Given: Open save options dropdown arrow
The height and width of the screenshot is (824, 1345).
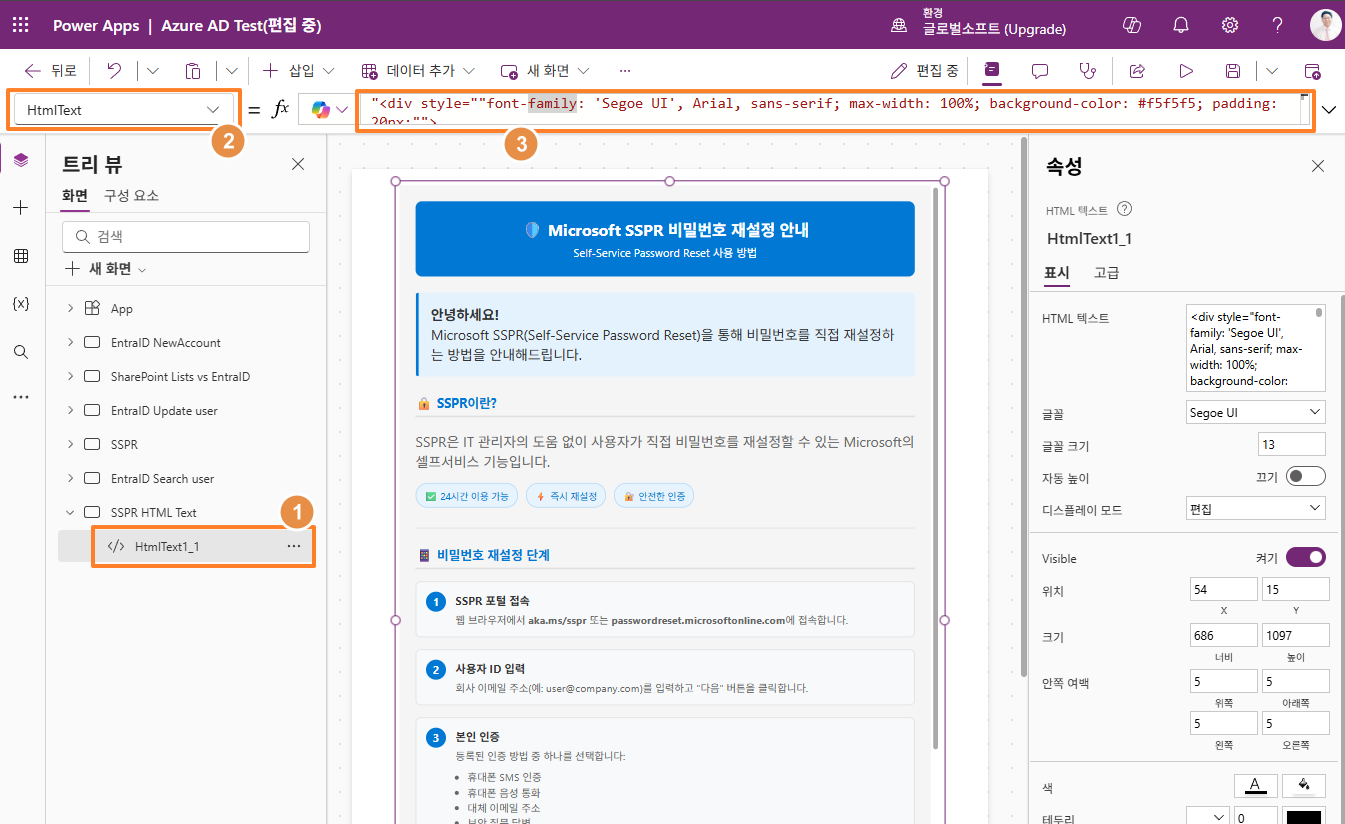Looking at the screenshot, I should [1272, 71].
